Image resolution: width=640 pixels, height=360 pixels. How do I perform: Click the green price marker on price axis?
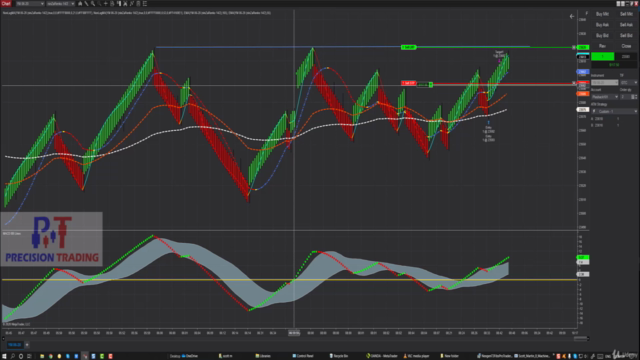(583, 47)
